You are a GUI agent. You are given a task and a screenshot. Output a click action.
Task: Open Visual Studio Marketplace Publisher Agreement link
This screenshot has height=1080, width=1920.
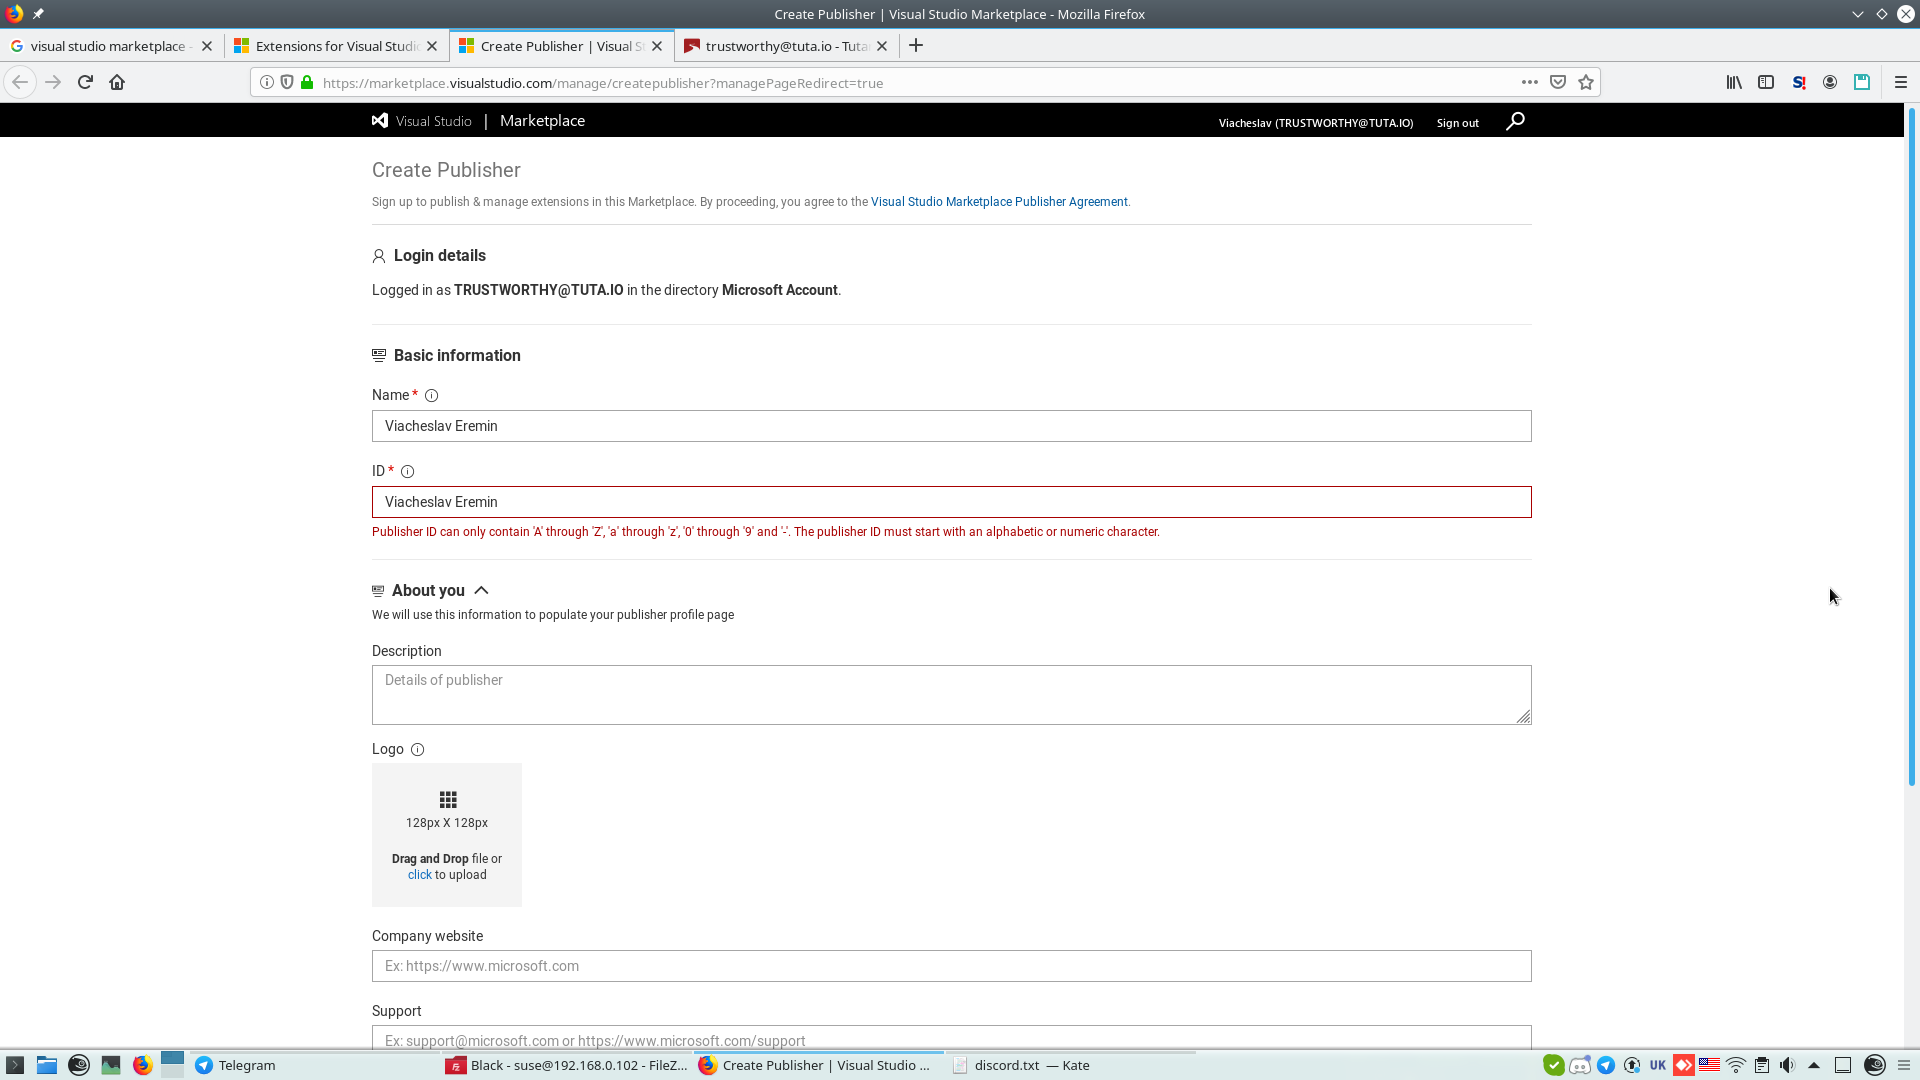click(998, 202)
